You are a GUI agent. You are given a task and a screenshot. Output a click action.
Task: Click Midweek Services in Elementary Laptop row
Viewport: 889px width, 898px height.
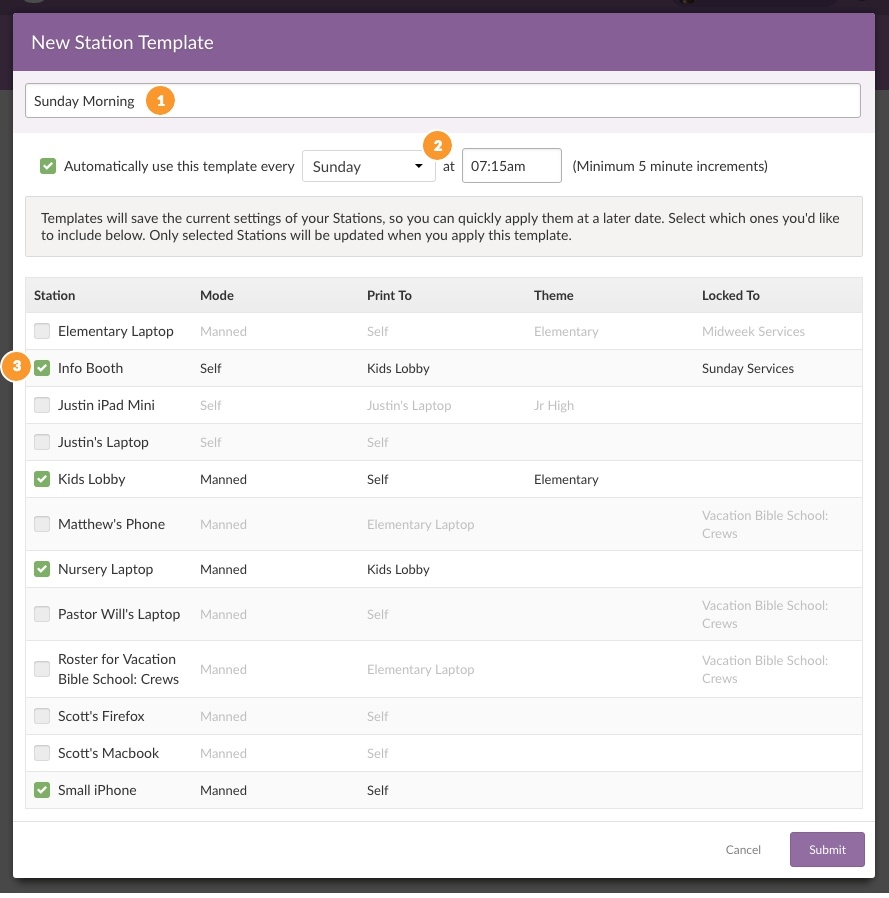pyautogui.click(x=753, y=331)
